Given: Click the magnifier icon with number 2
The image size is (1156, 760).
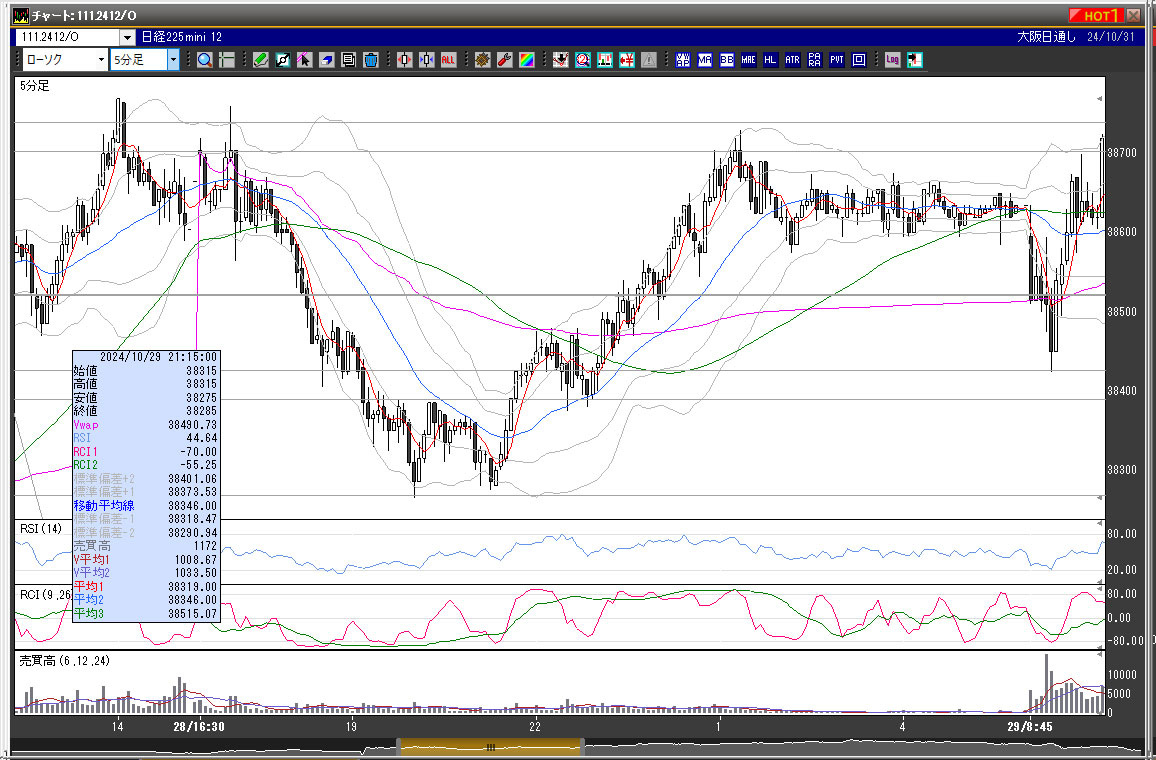Looking at the screenshot, I should [x=582, y=60].
